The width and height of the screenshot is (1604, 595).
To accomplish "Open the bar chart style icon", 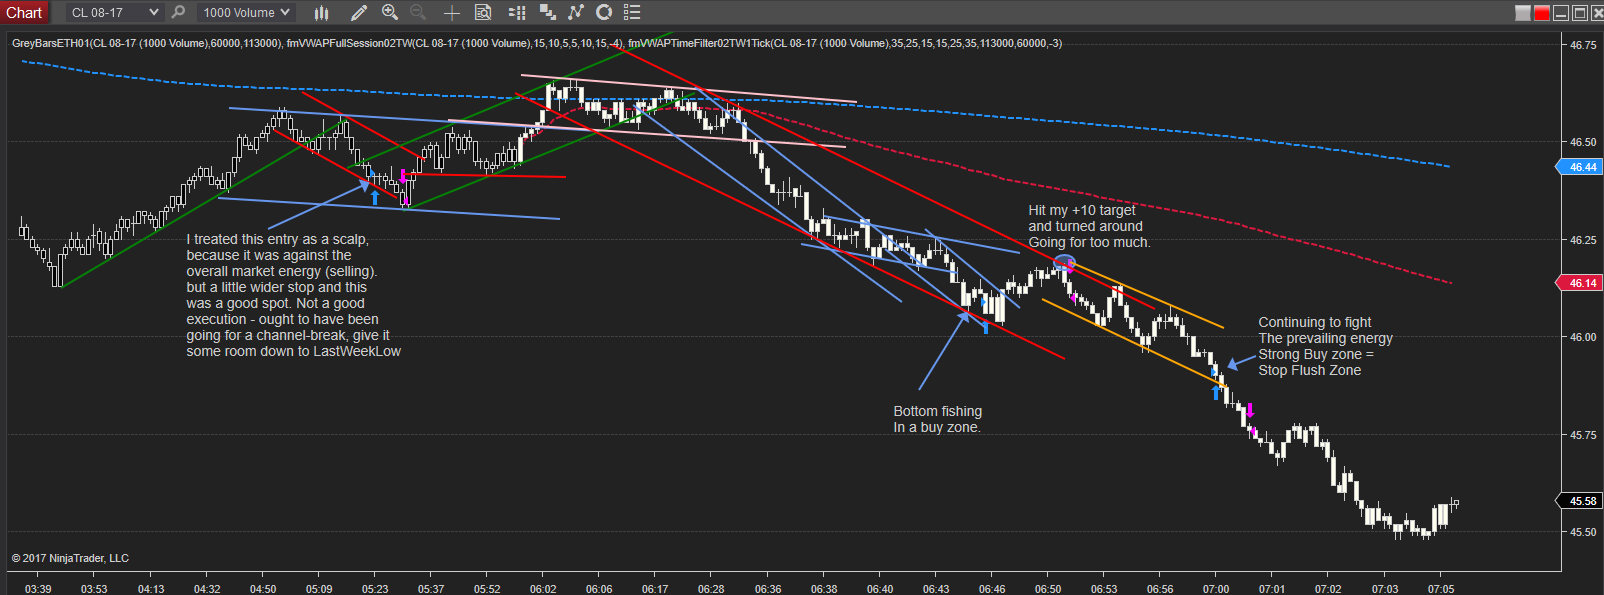I will point(321,12).
